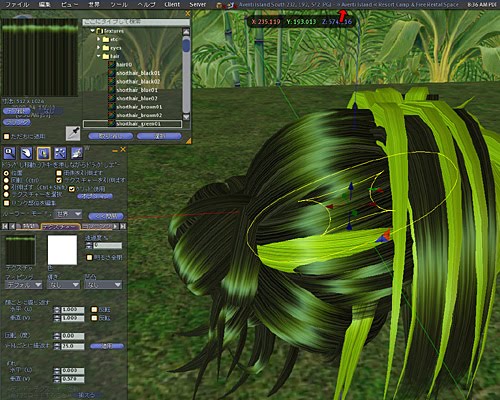Select the 位置 (Position) radio button
500x400 pixels.
pyautogui.click(x=6, y=173)
